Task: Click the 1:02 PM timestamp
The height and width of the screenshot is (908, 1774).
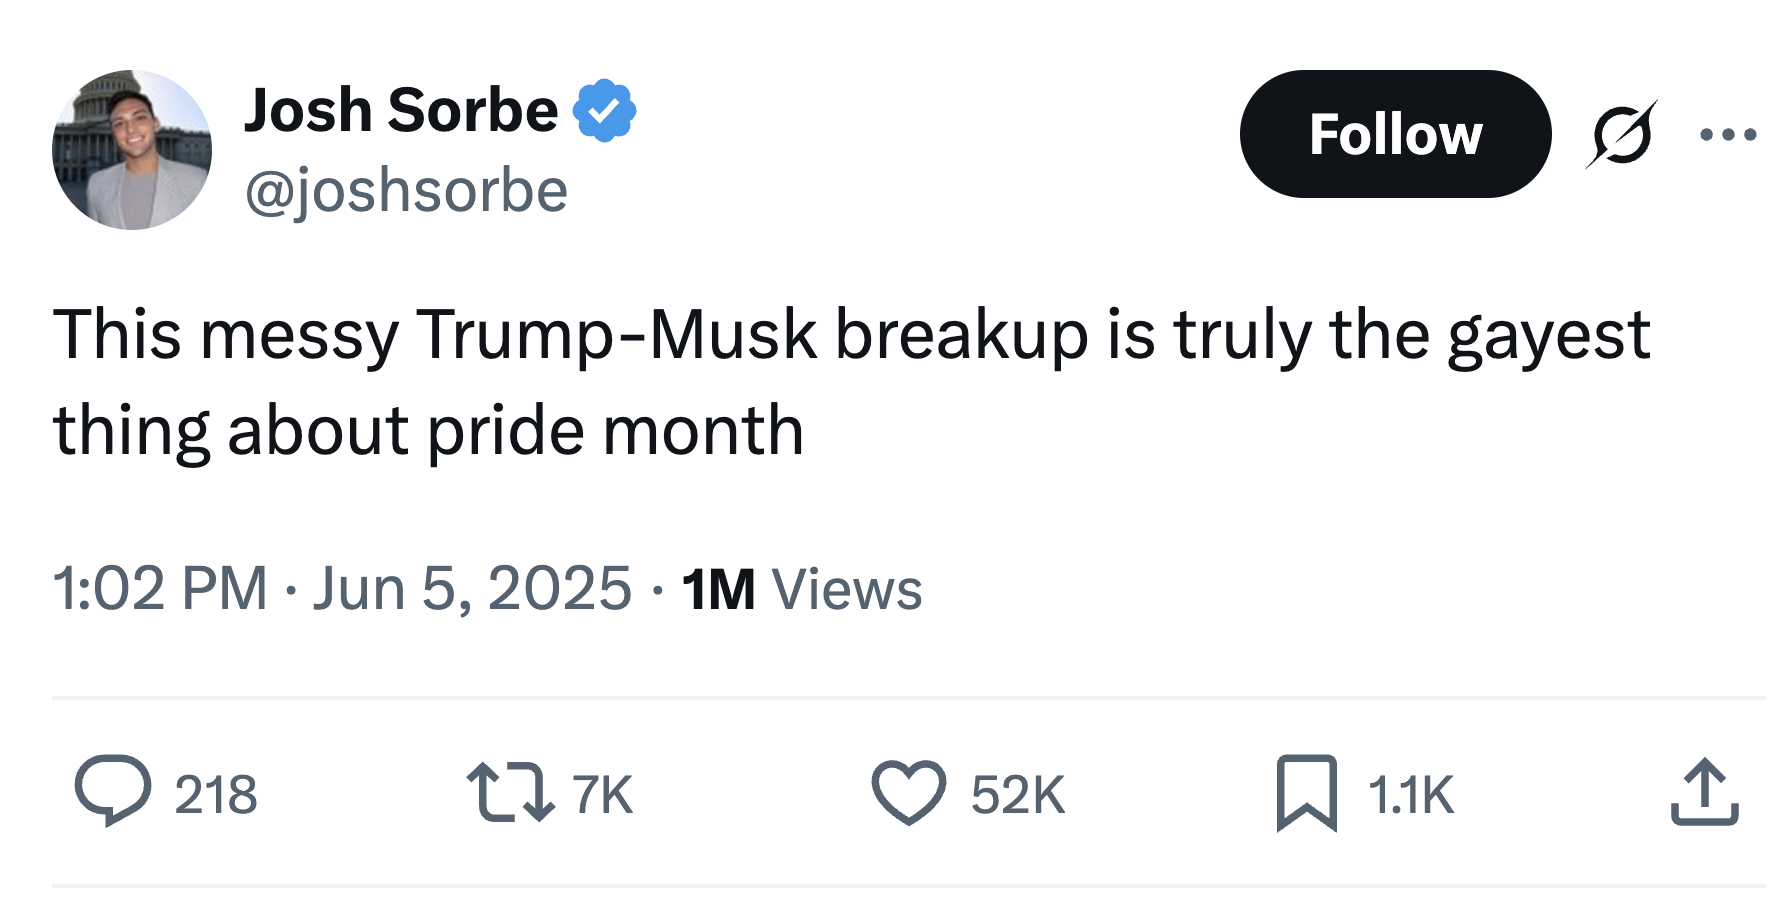Action: (x=160, y=588)
